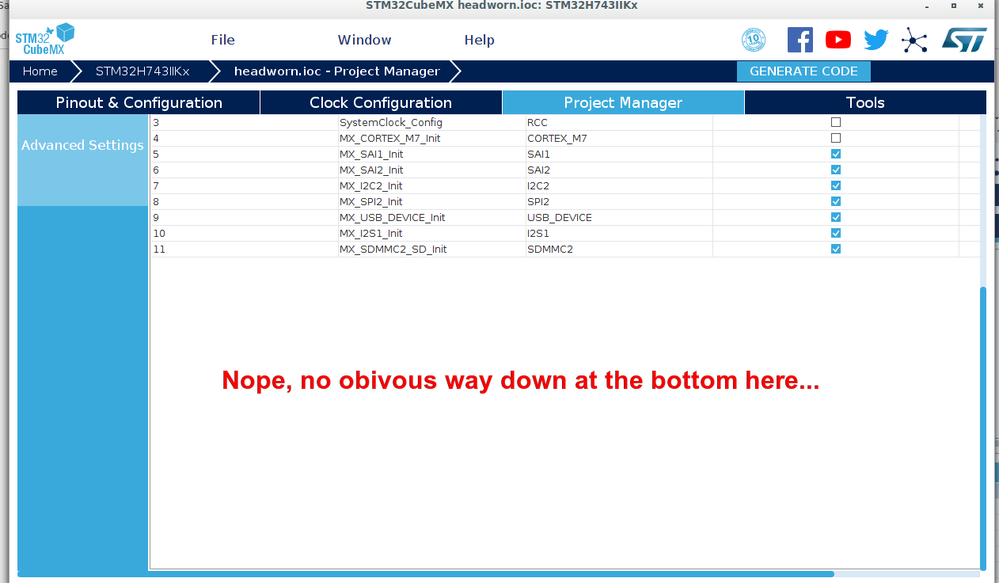Toggle the SystemClock_Config RCC checkbox
The height and width of the screenshot is (583, 999).
click(836, 122)
